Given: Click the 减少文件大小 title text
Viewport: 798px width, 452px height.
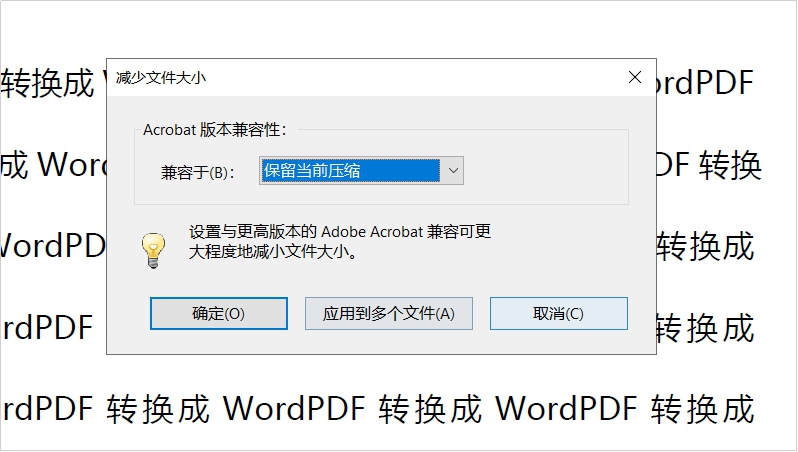Looking at the screenshot, I should pos(161,78).
